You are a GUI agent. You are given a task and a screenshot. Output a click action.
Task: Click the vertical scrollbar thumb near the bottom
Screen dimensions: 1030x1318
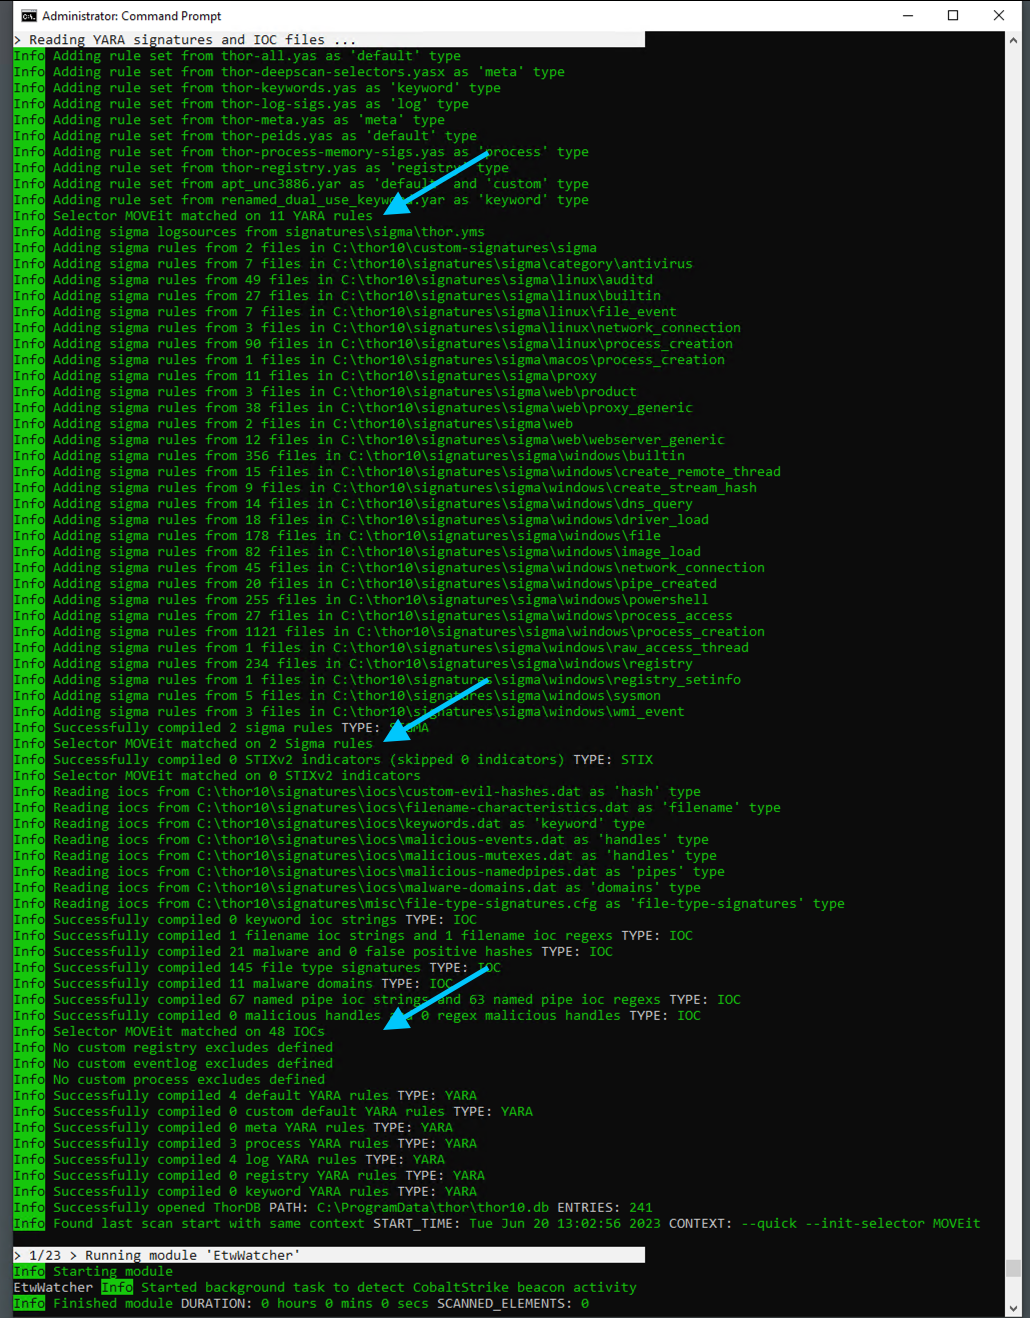click(1013, 1268)
